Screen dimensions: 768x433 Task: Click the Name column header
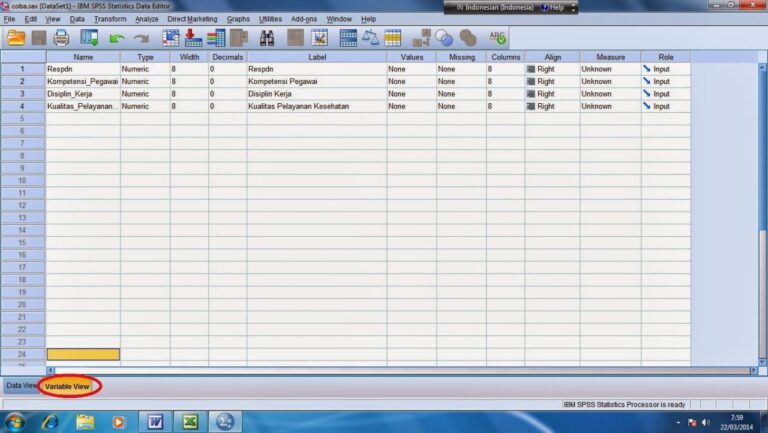click(83, 57)
